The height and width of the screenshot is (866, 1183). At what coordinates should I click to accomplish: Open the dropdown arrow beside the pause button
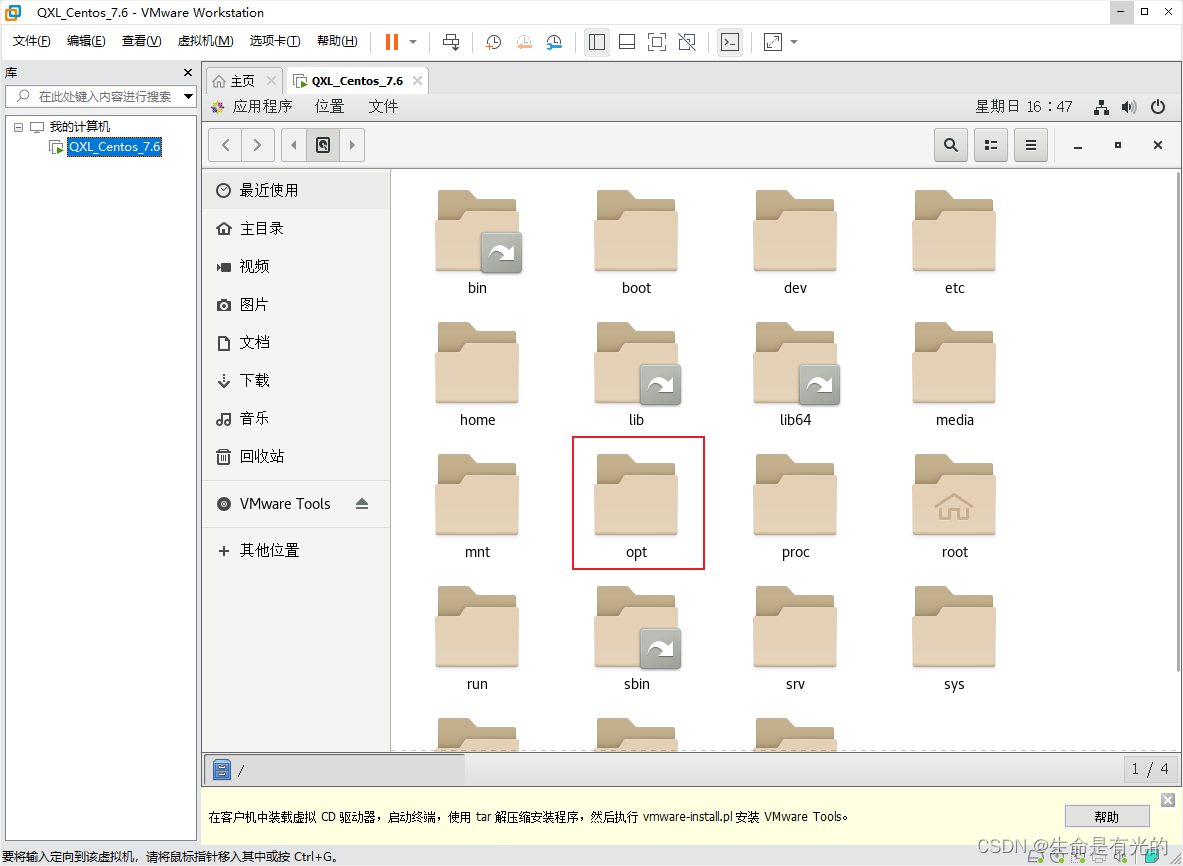pos(413,42)
